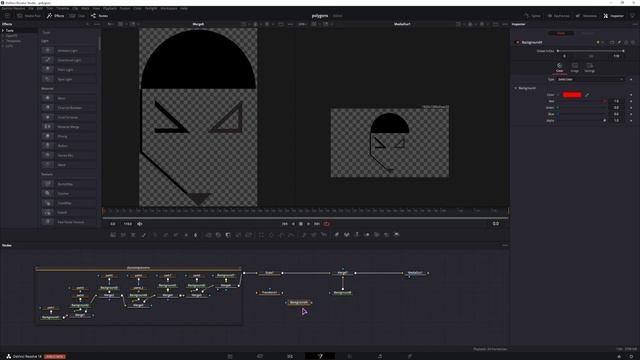The height and width of the screenshot is (360, 640).
Task: Open the Keyframes editor button
Action: pos(558,16)
